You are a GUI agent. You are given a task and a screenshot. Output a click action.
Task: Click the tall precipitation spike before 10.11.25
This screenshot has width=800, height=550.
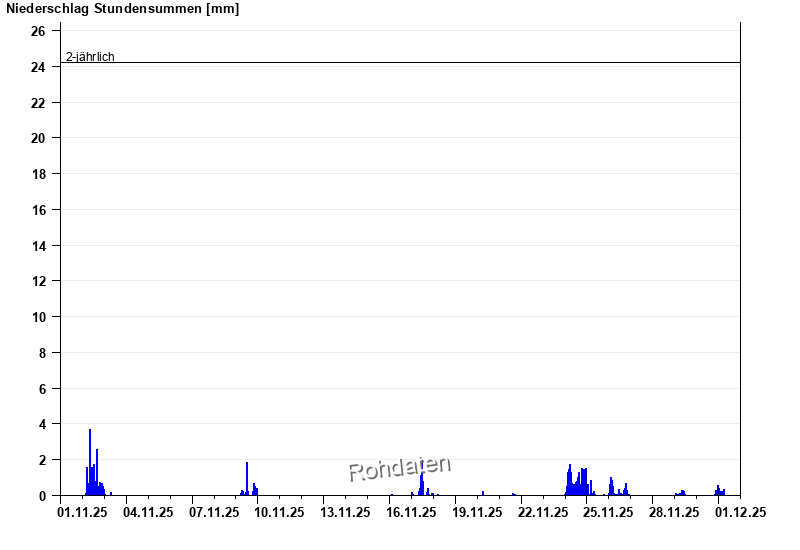247,478
